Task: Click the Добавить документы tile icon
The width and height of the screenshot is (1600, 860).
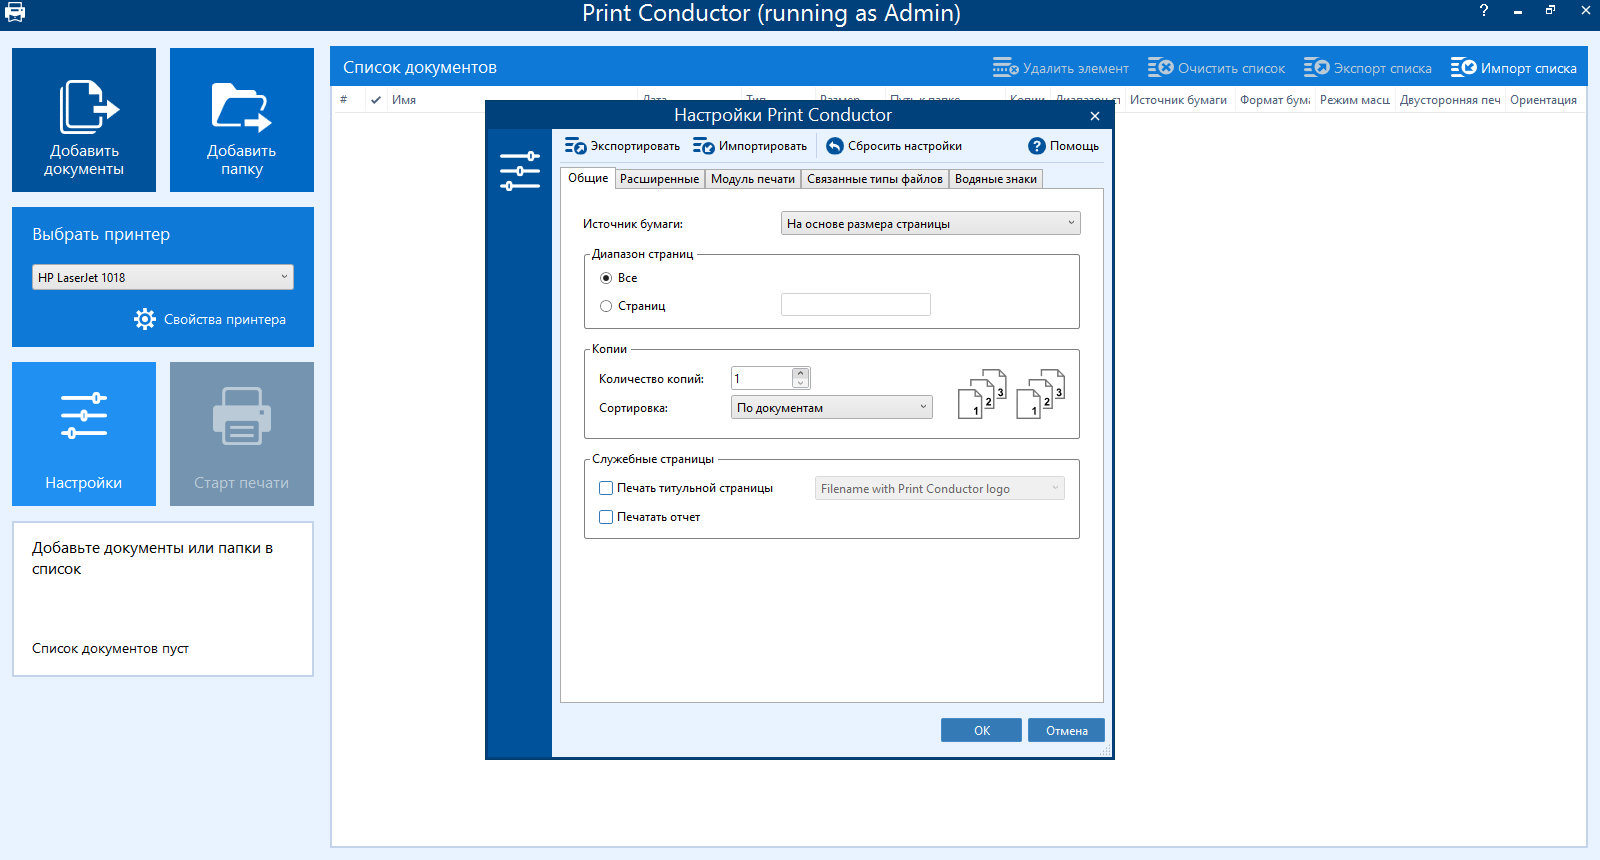Action: click(x=88, y=106)
